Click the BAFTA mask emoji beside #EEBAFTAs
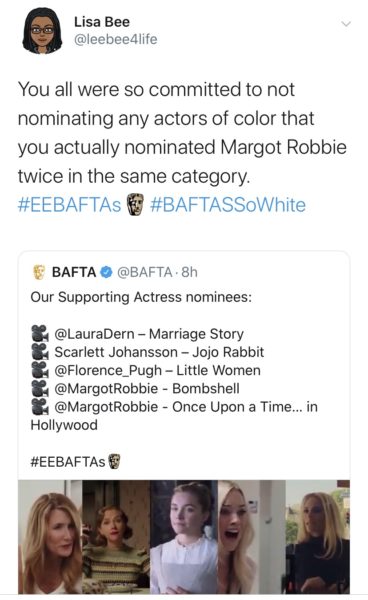 (135, 204)
